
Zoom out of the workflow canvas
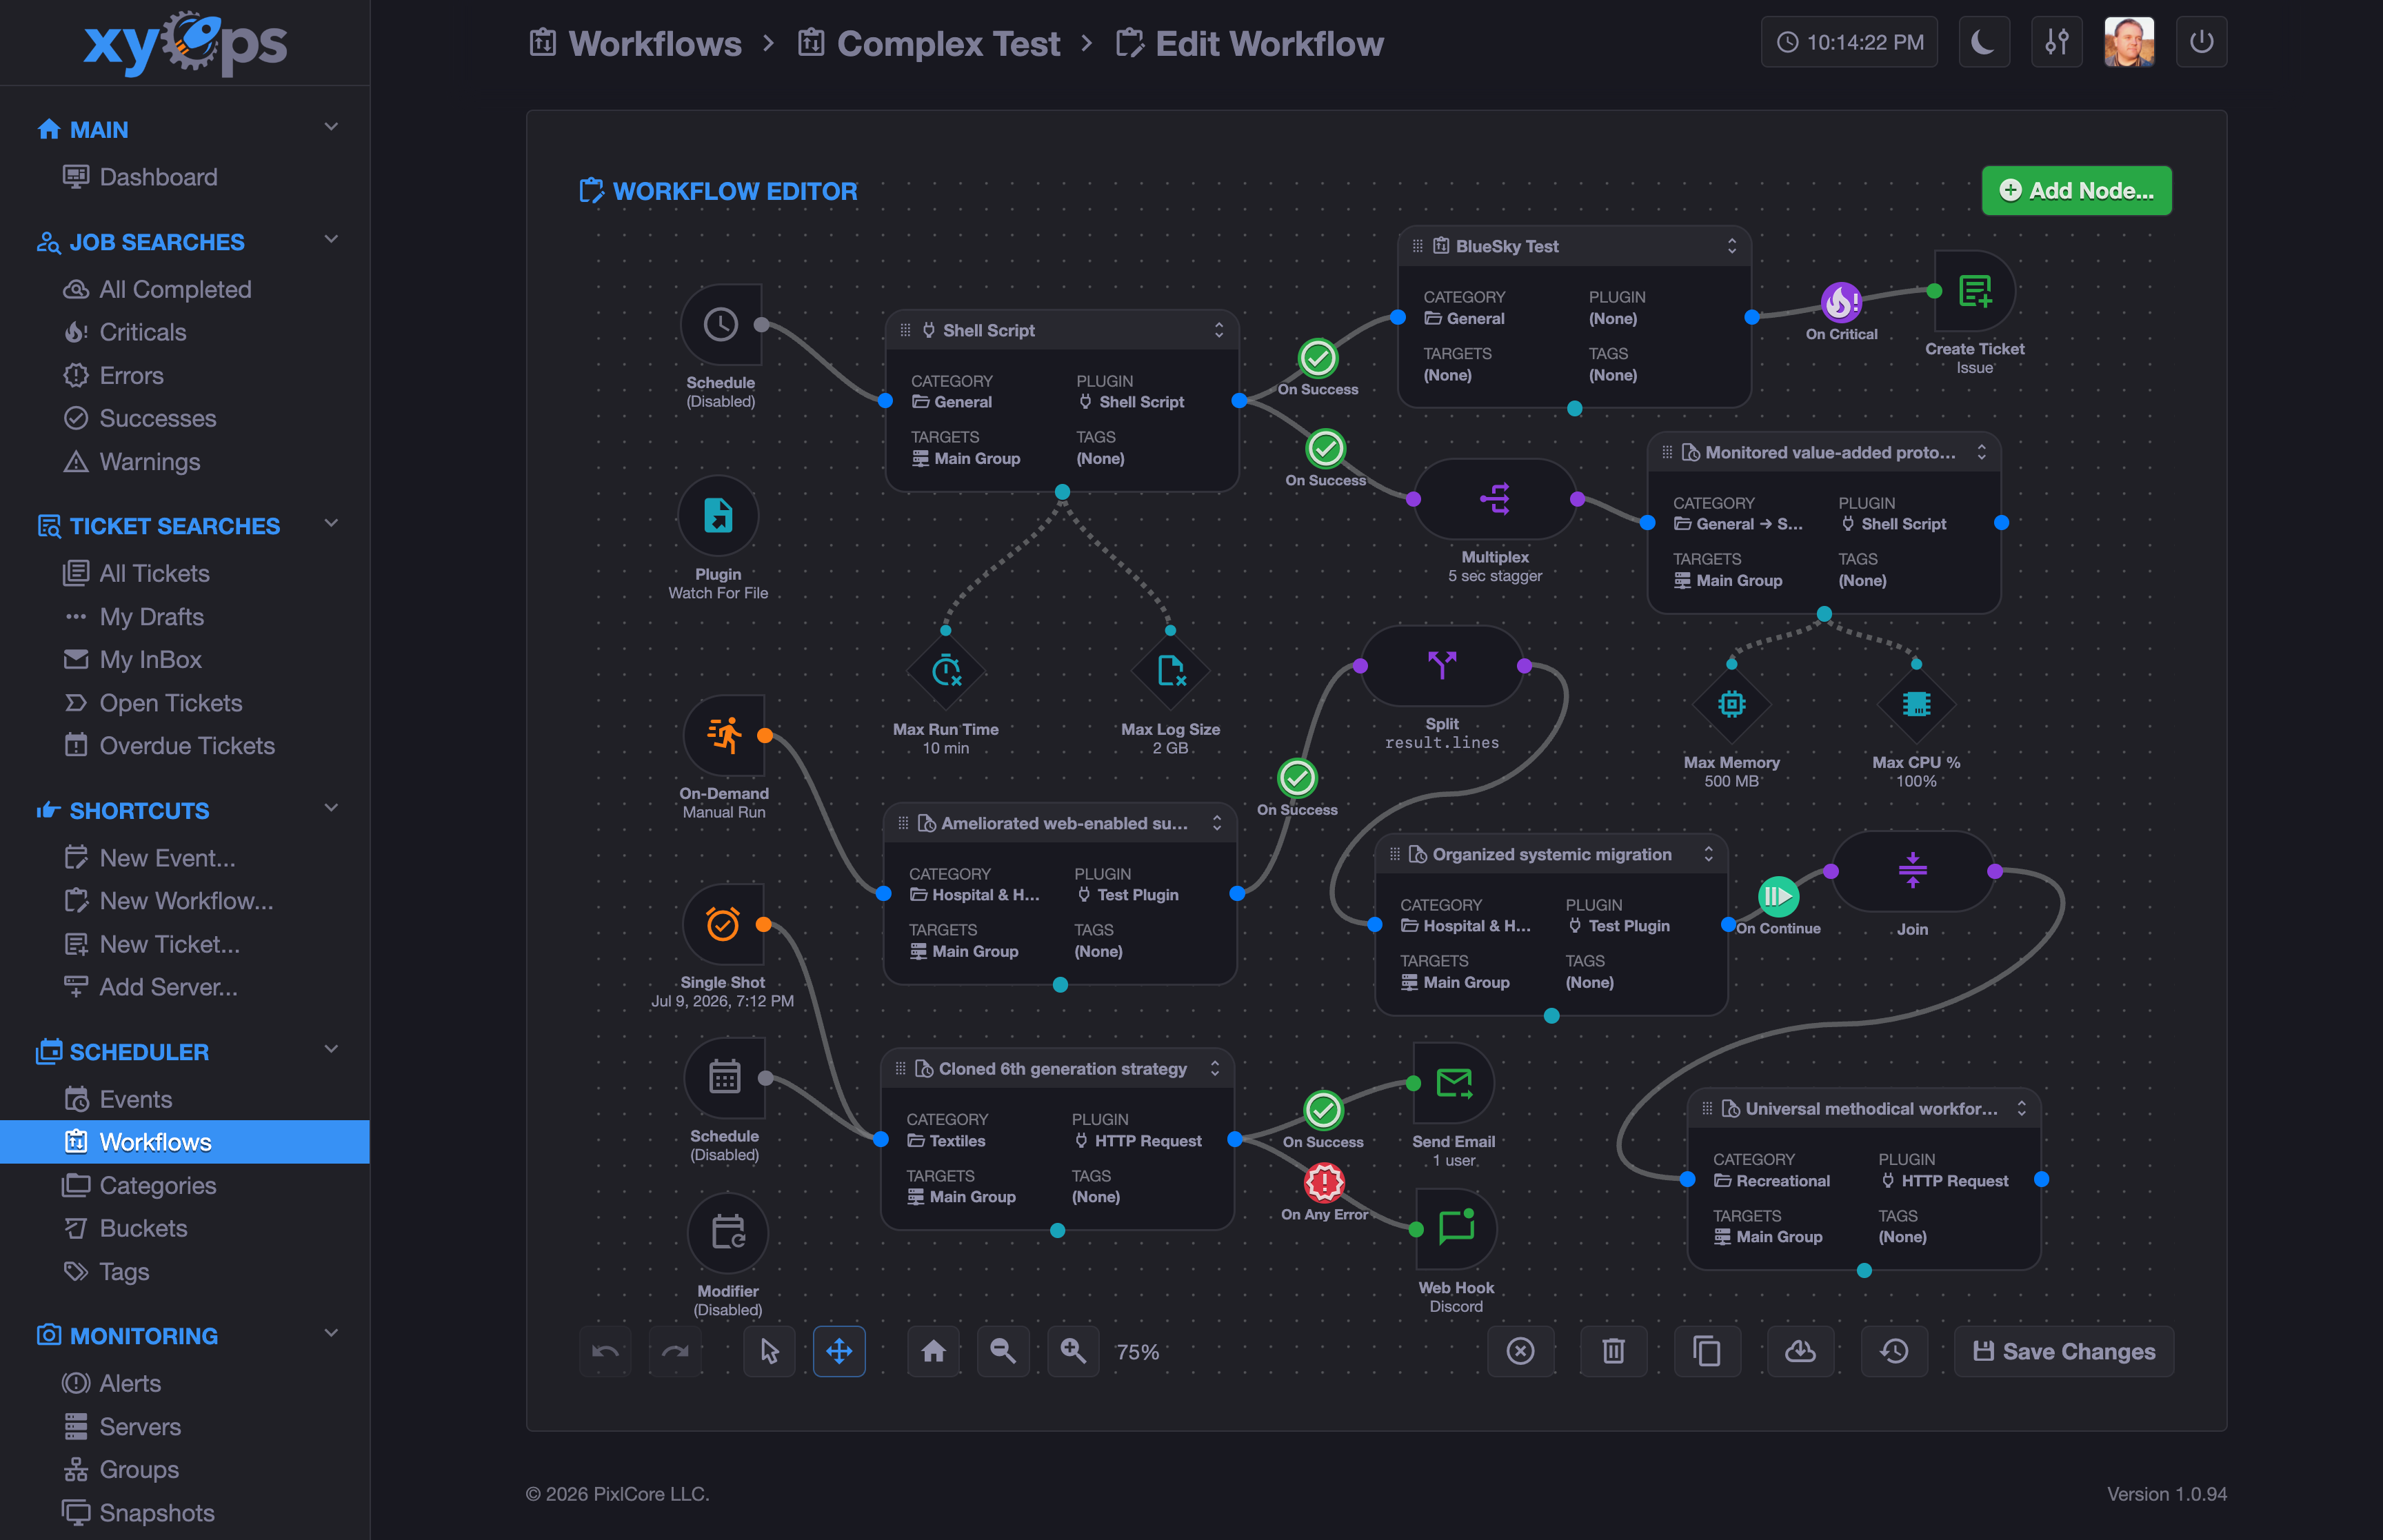[1003, 1351]
